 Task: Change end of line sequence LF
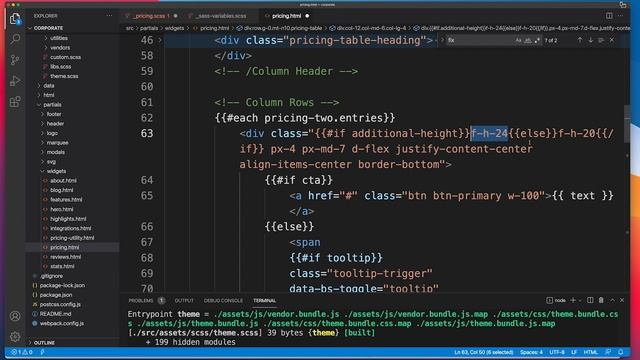(574, 352)
